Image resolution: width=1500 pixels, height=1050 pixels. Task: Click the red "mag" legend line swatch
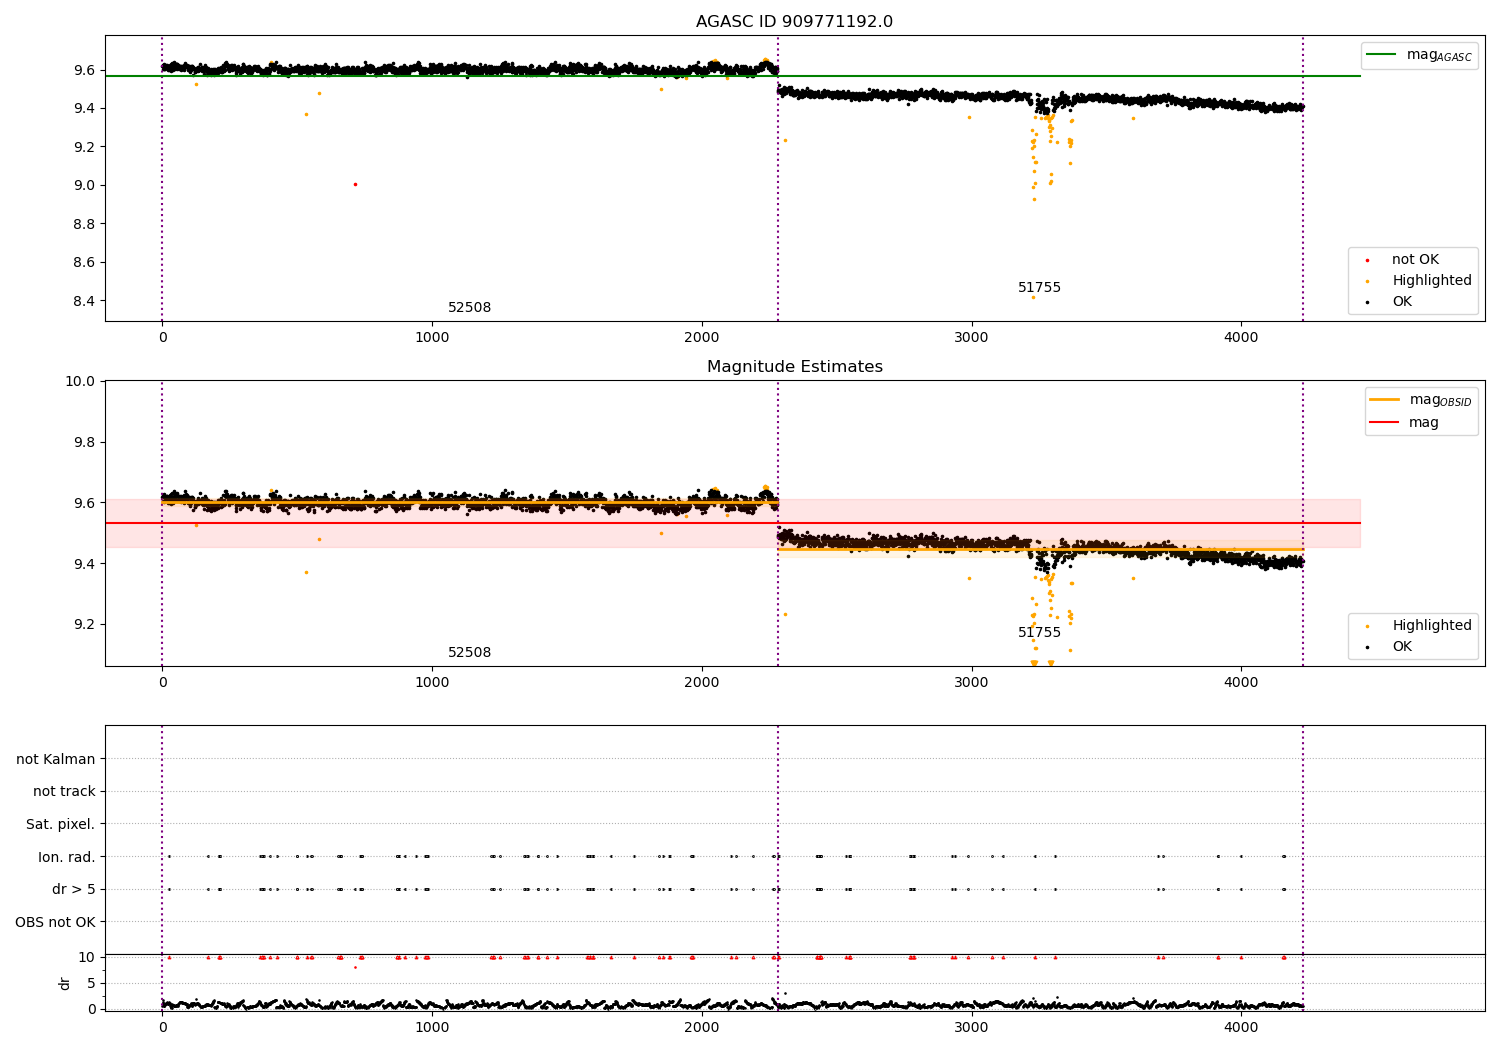pos(1385,422)
